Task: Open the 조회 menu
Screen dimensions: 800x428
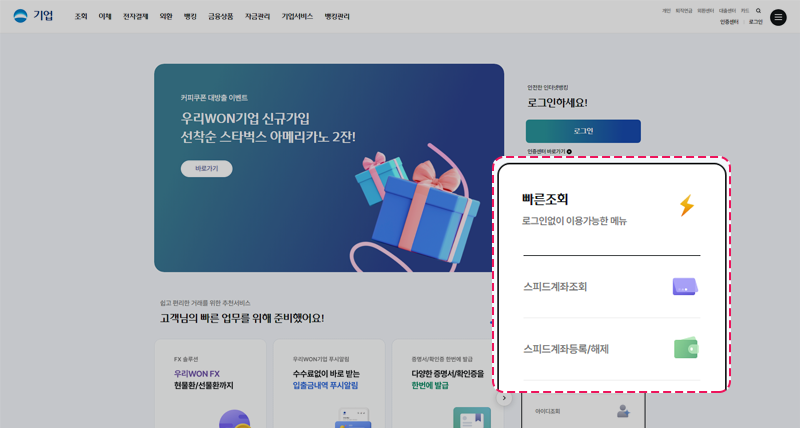Action: tap(81, 16)
